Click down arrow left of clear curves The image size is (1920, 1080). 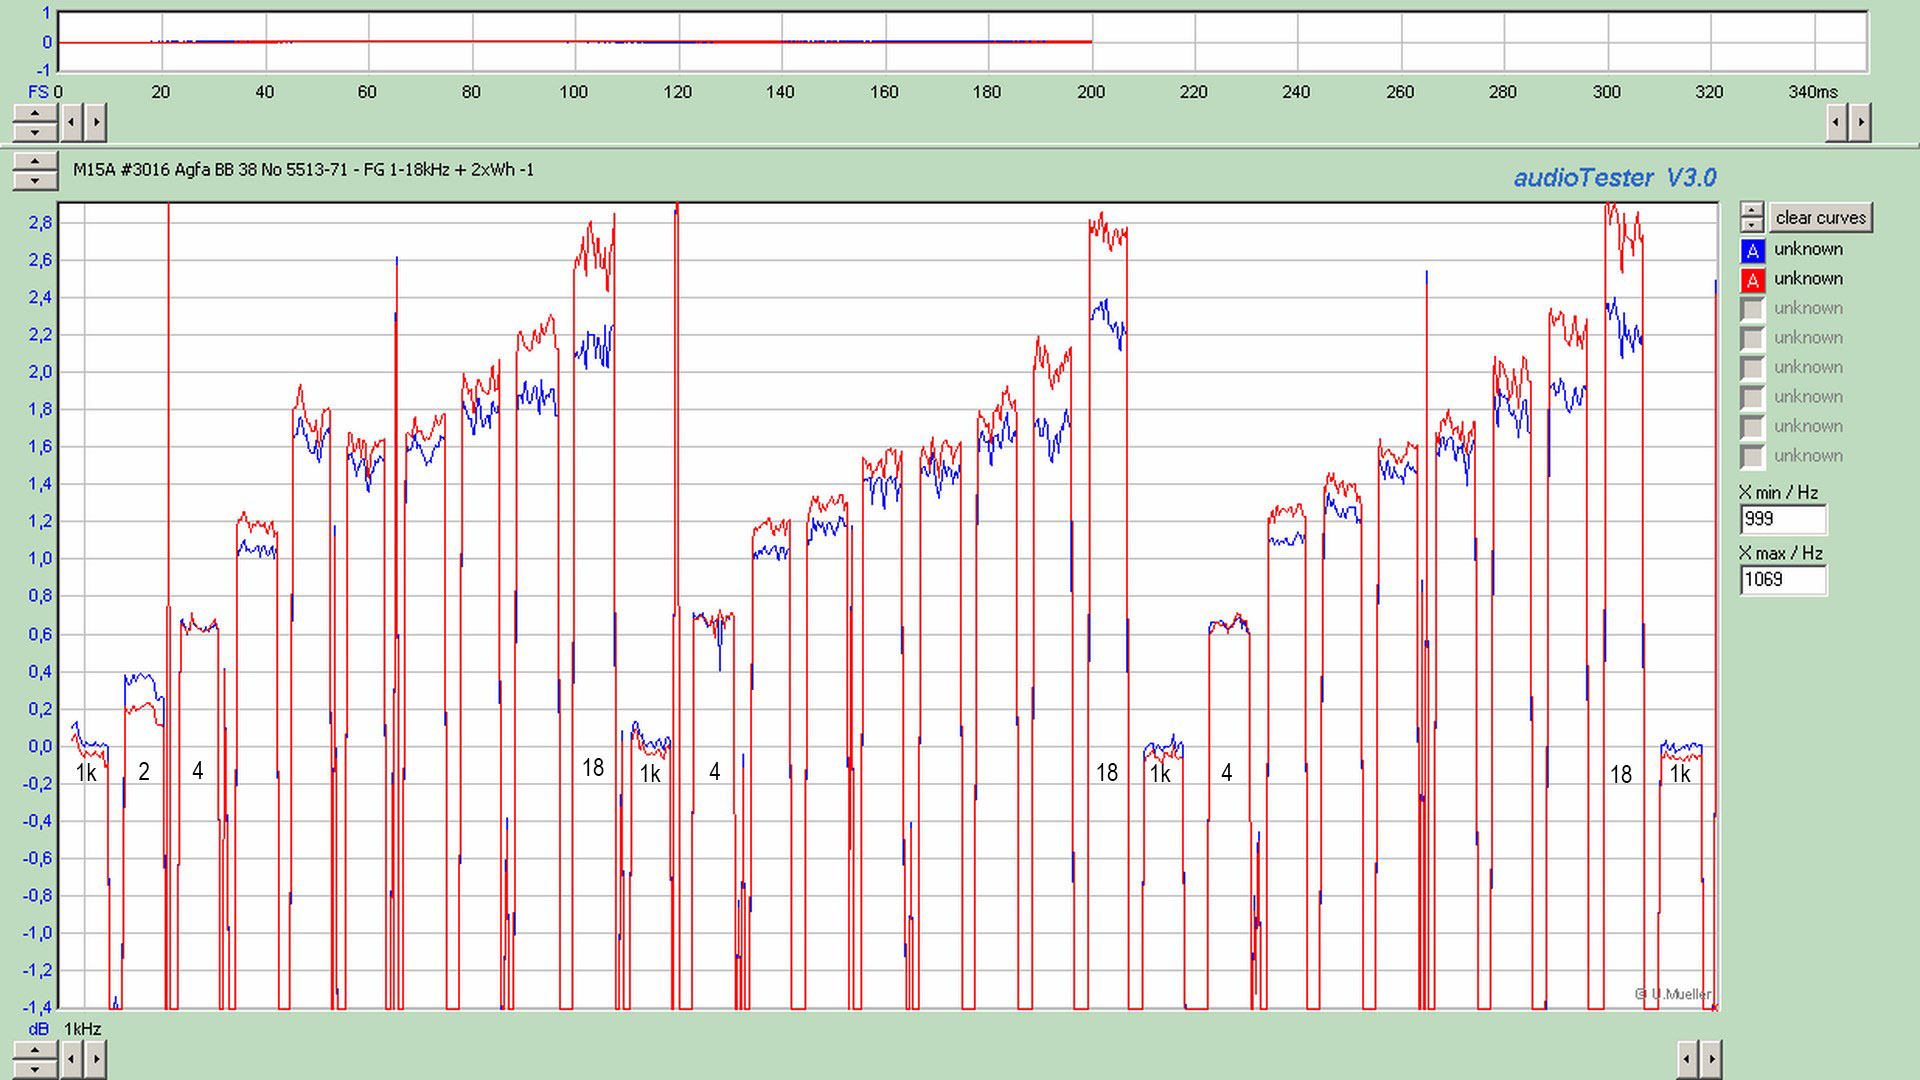pos(1751,225)
